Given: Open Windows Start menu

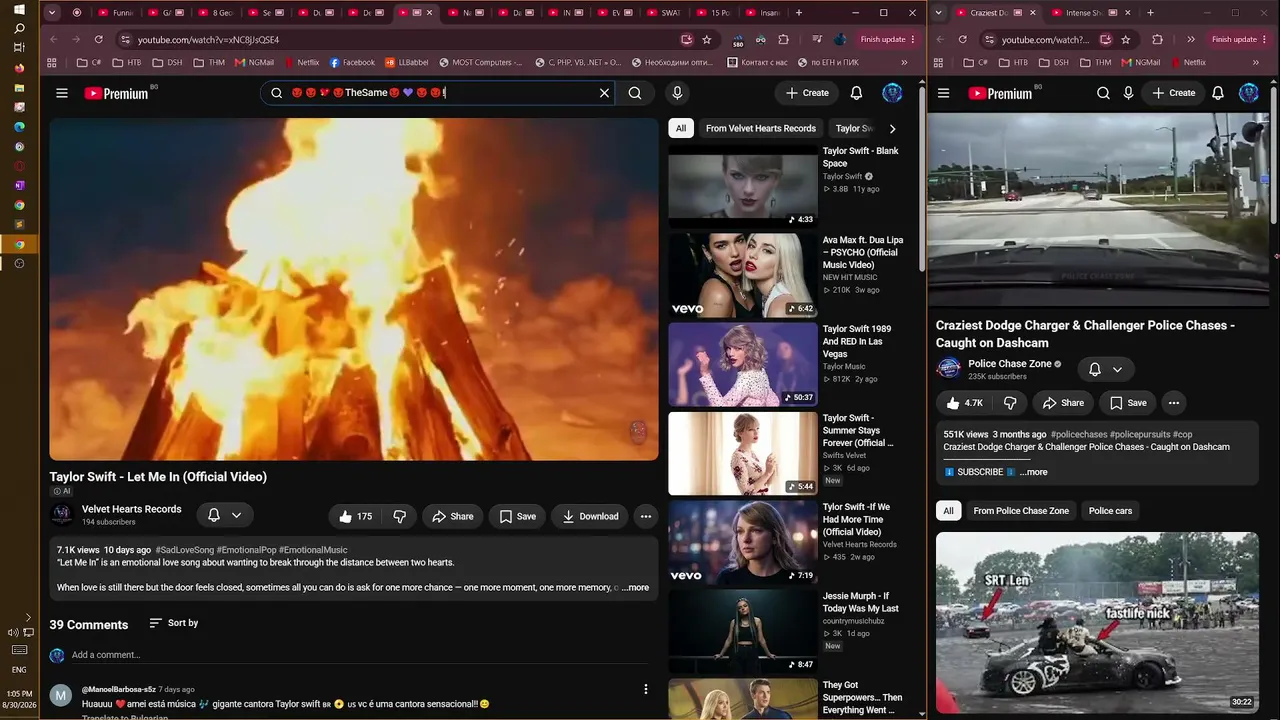Looking at the screenshot, I should point(19,10).
